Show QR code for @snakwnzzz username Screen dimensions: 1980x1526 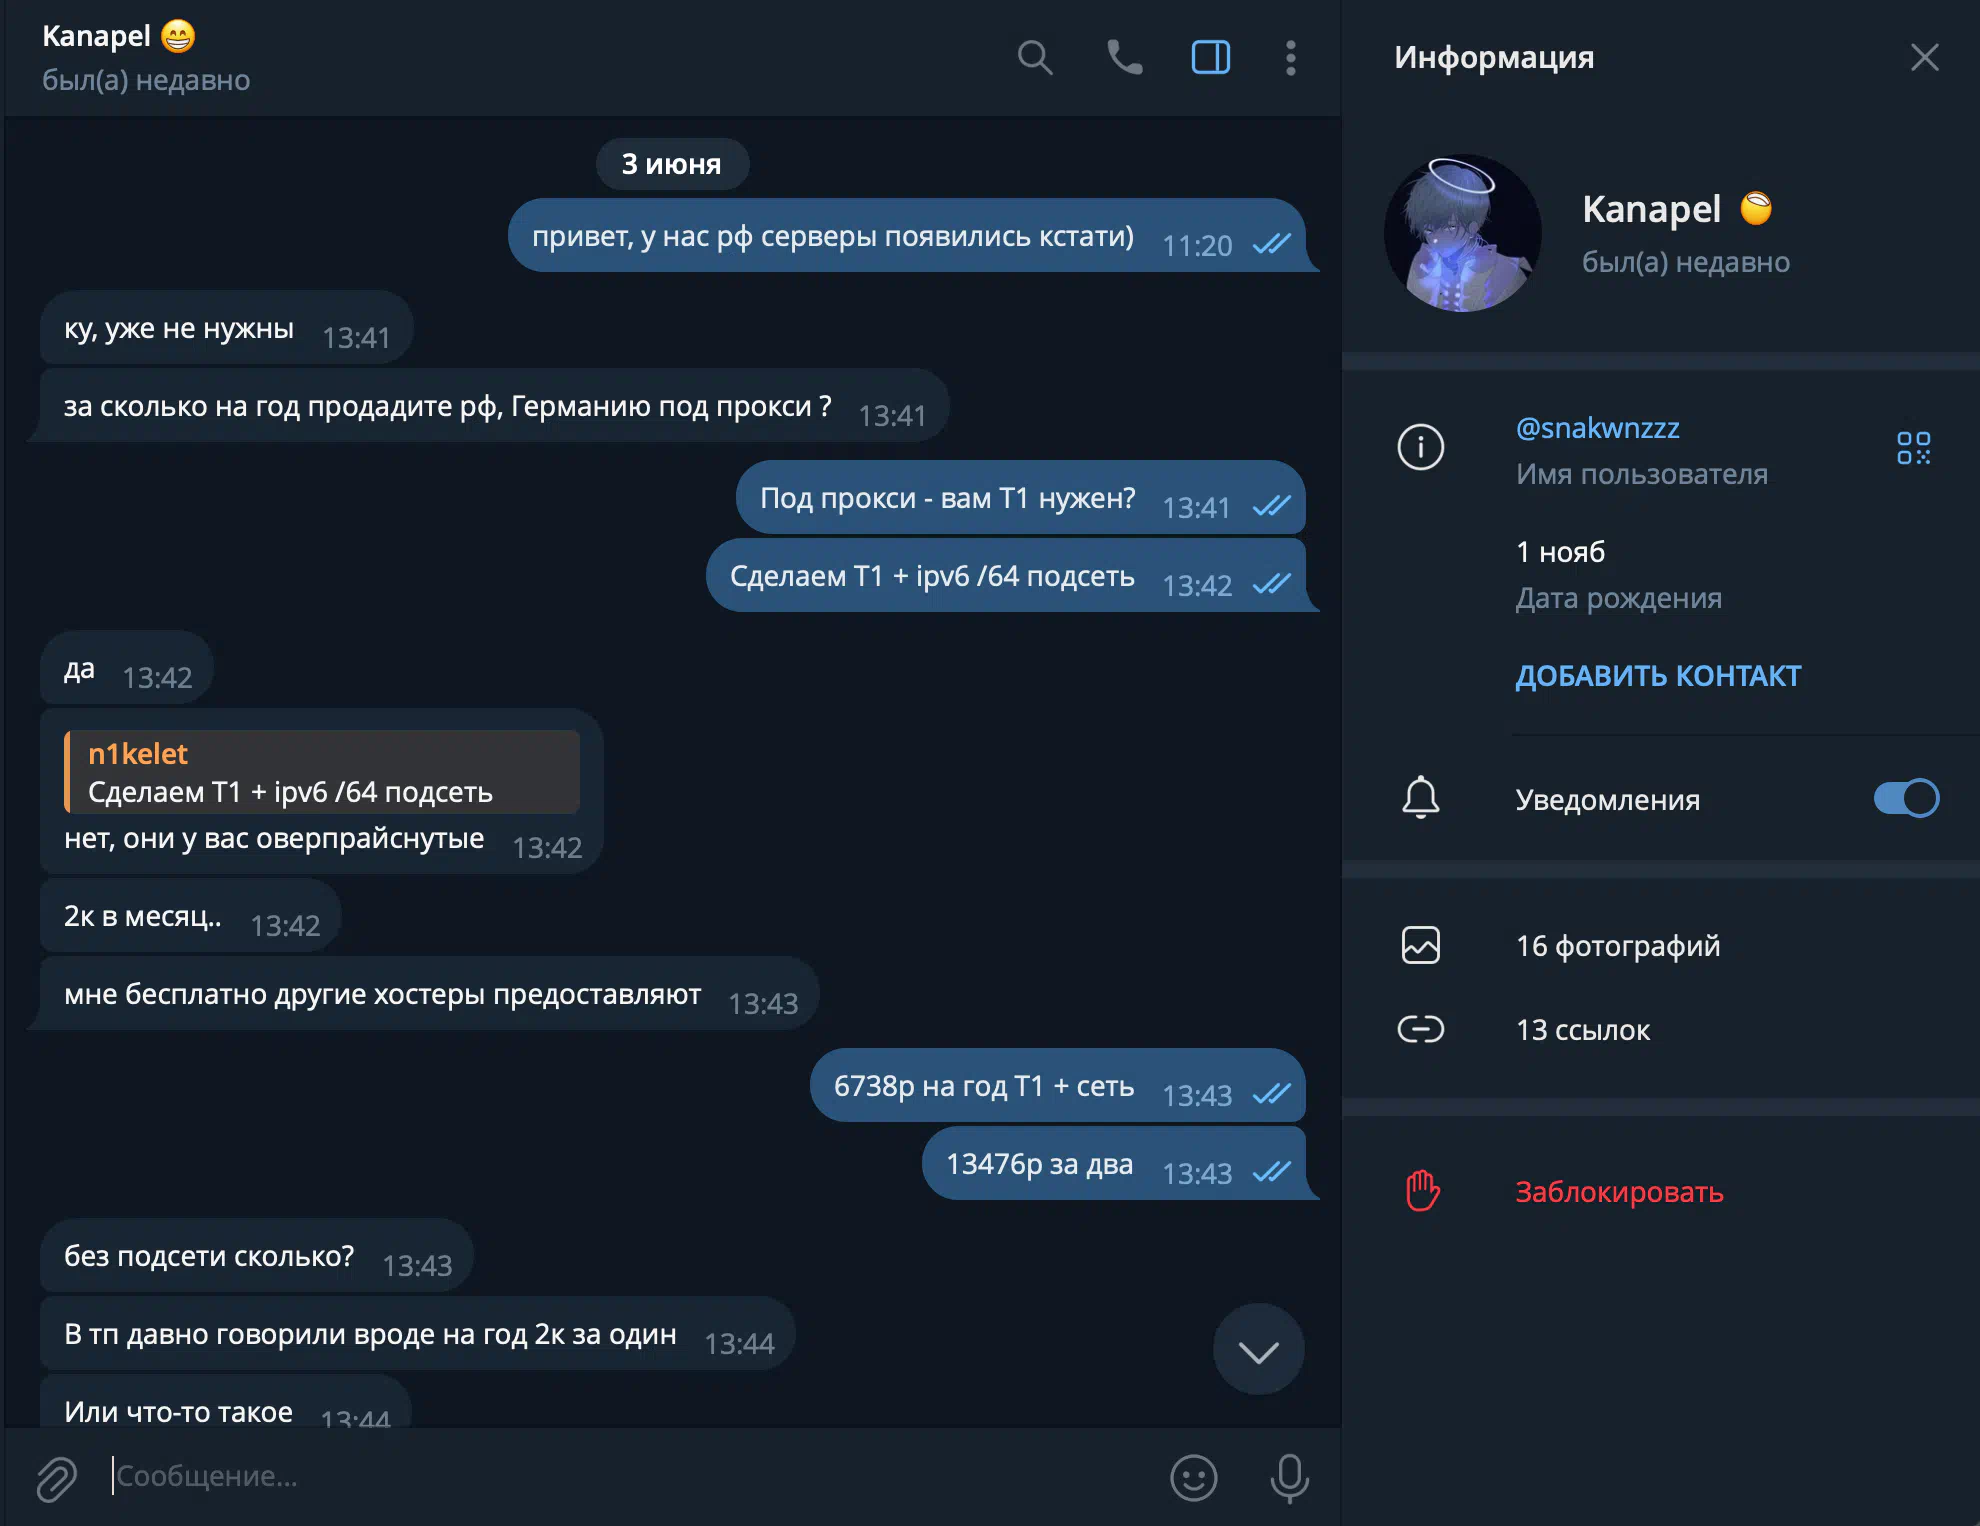1913,448
